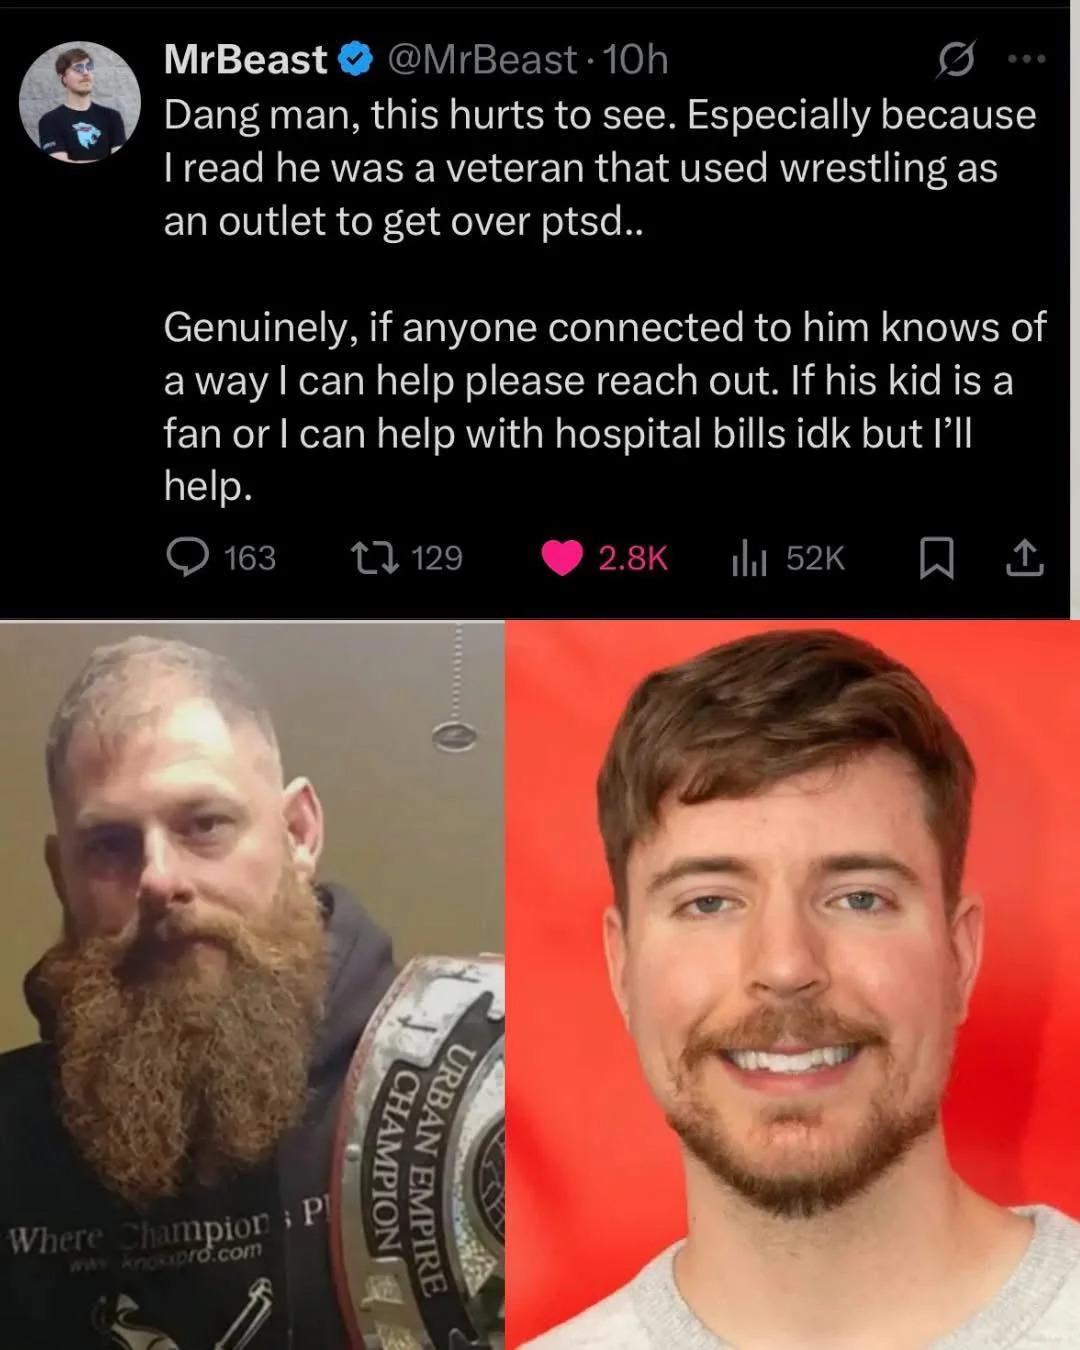
Task: Click the MrBeast display name
Action: [245, 60]
